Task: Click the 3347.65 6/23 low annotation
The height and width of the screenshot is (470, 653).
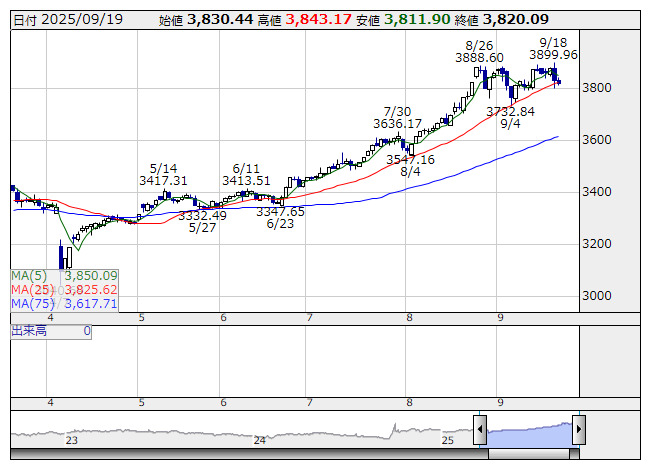Action: (x=280, y=218)
